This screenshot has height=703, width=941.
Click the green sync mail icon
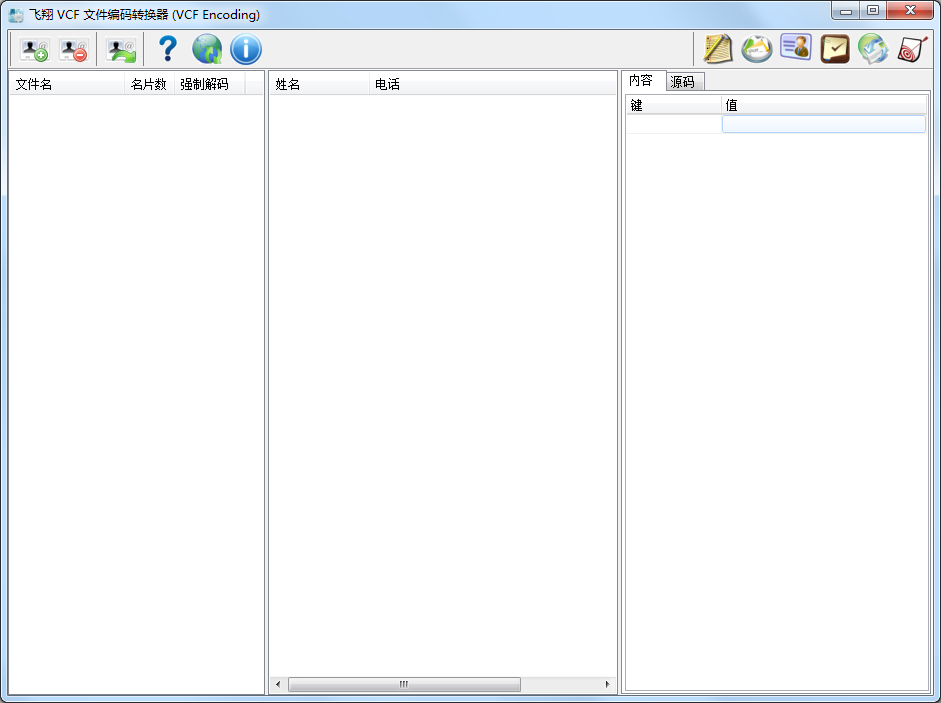[872, 47]
